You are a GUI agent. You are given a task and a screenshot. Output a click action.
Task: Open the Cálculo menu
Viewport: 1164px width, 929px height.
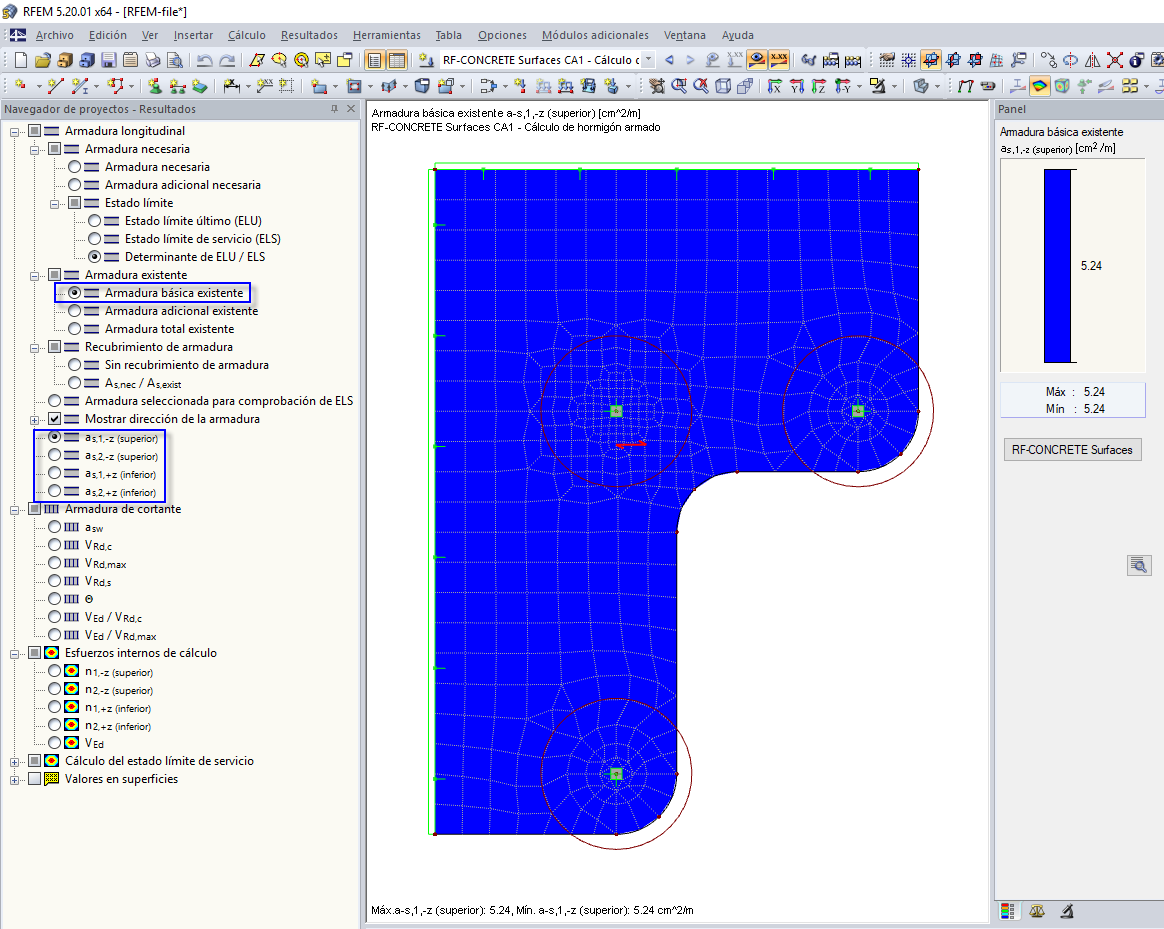click(246, 35)
